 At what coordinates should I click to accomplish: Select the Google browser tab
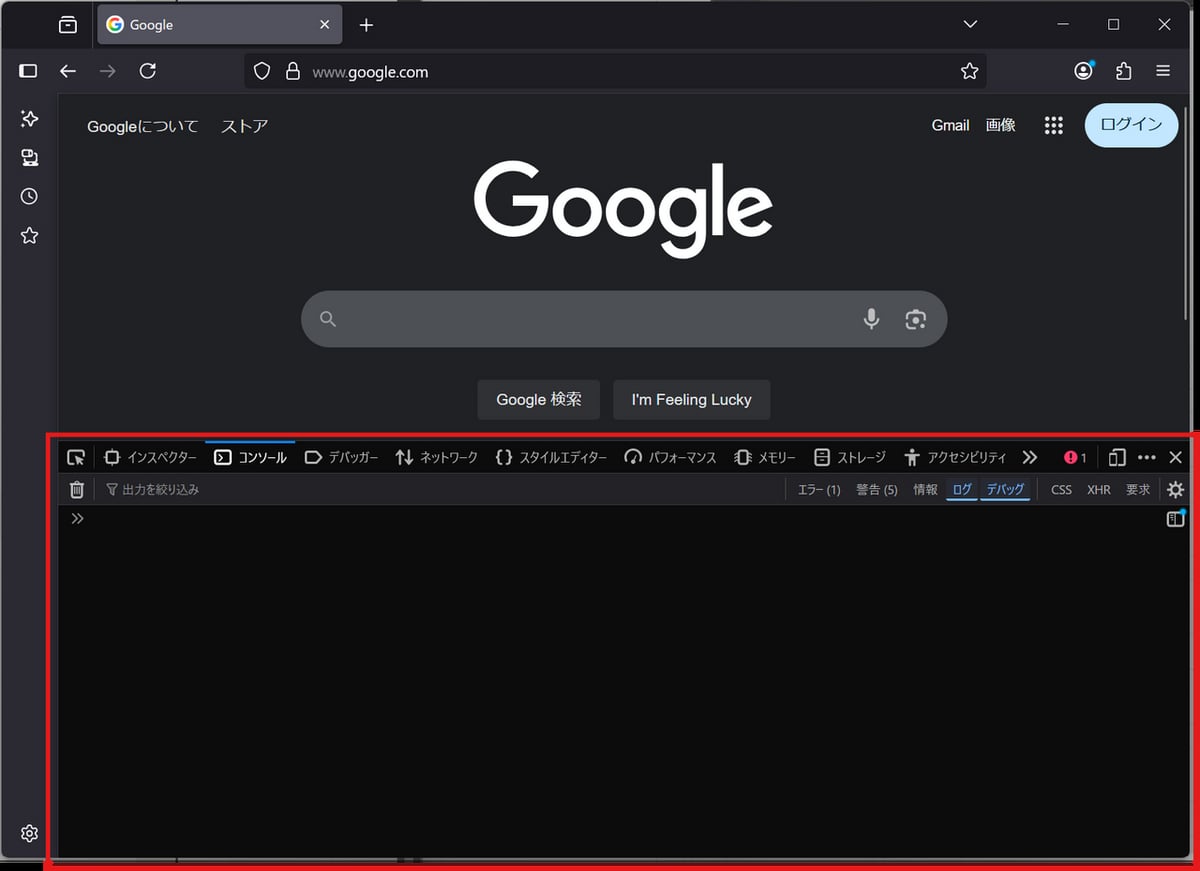(x=219, y=25)
